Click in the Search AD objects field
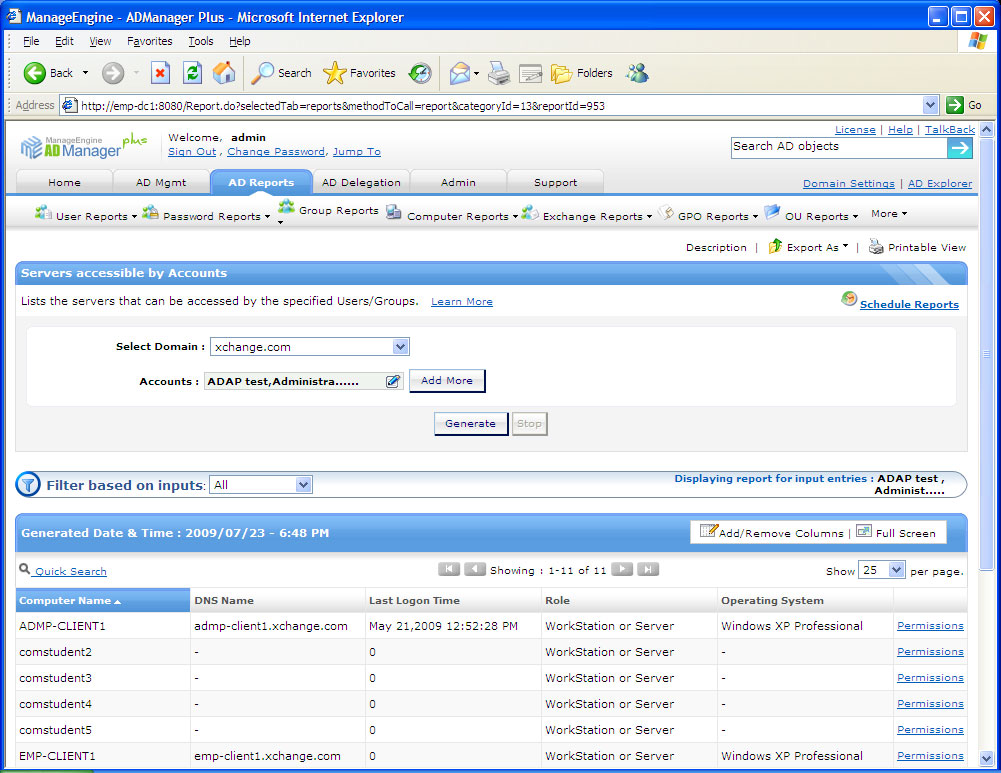1001x773 pixels. [x=839, y=147]
